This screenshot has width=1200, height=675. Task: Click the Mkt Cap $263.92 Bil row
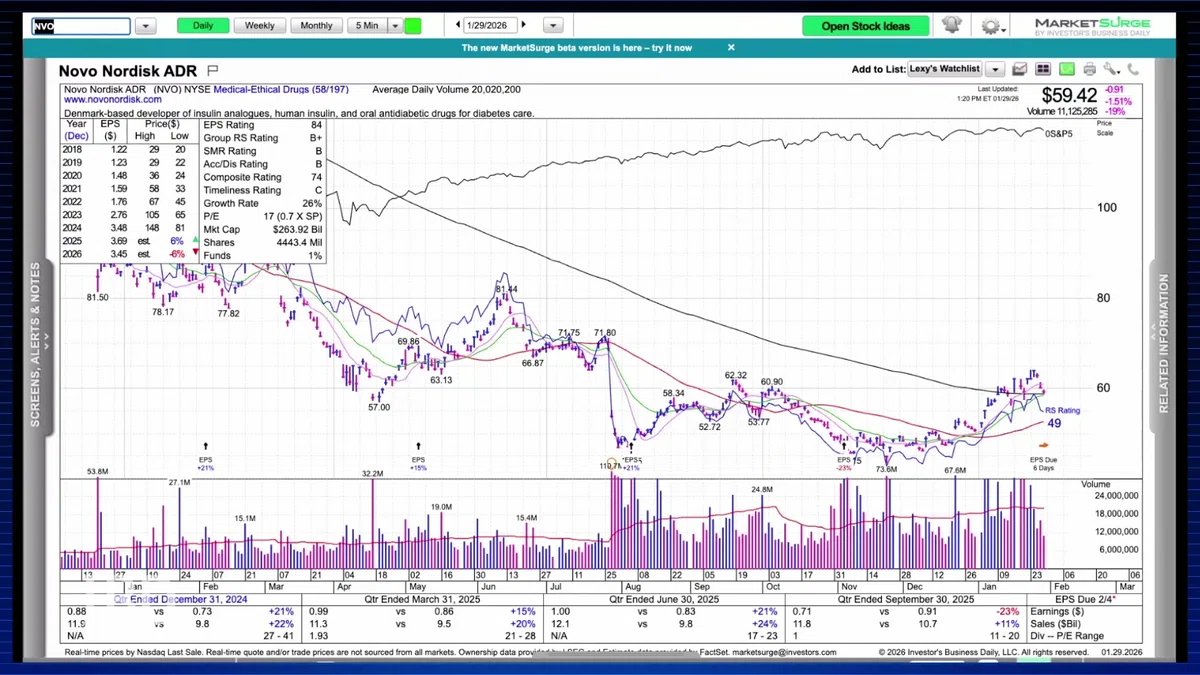point(263,229)
